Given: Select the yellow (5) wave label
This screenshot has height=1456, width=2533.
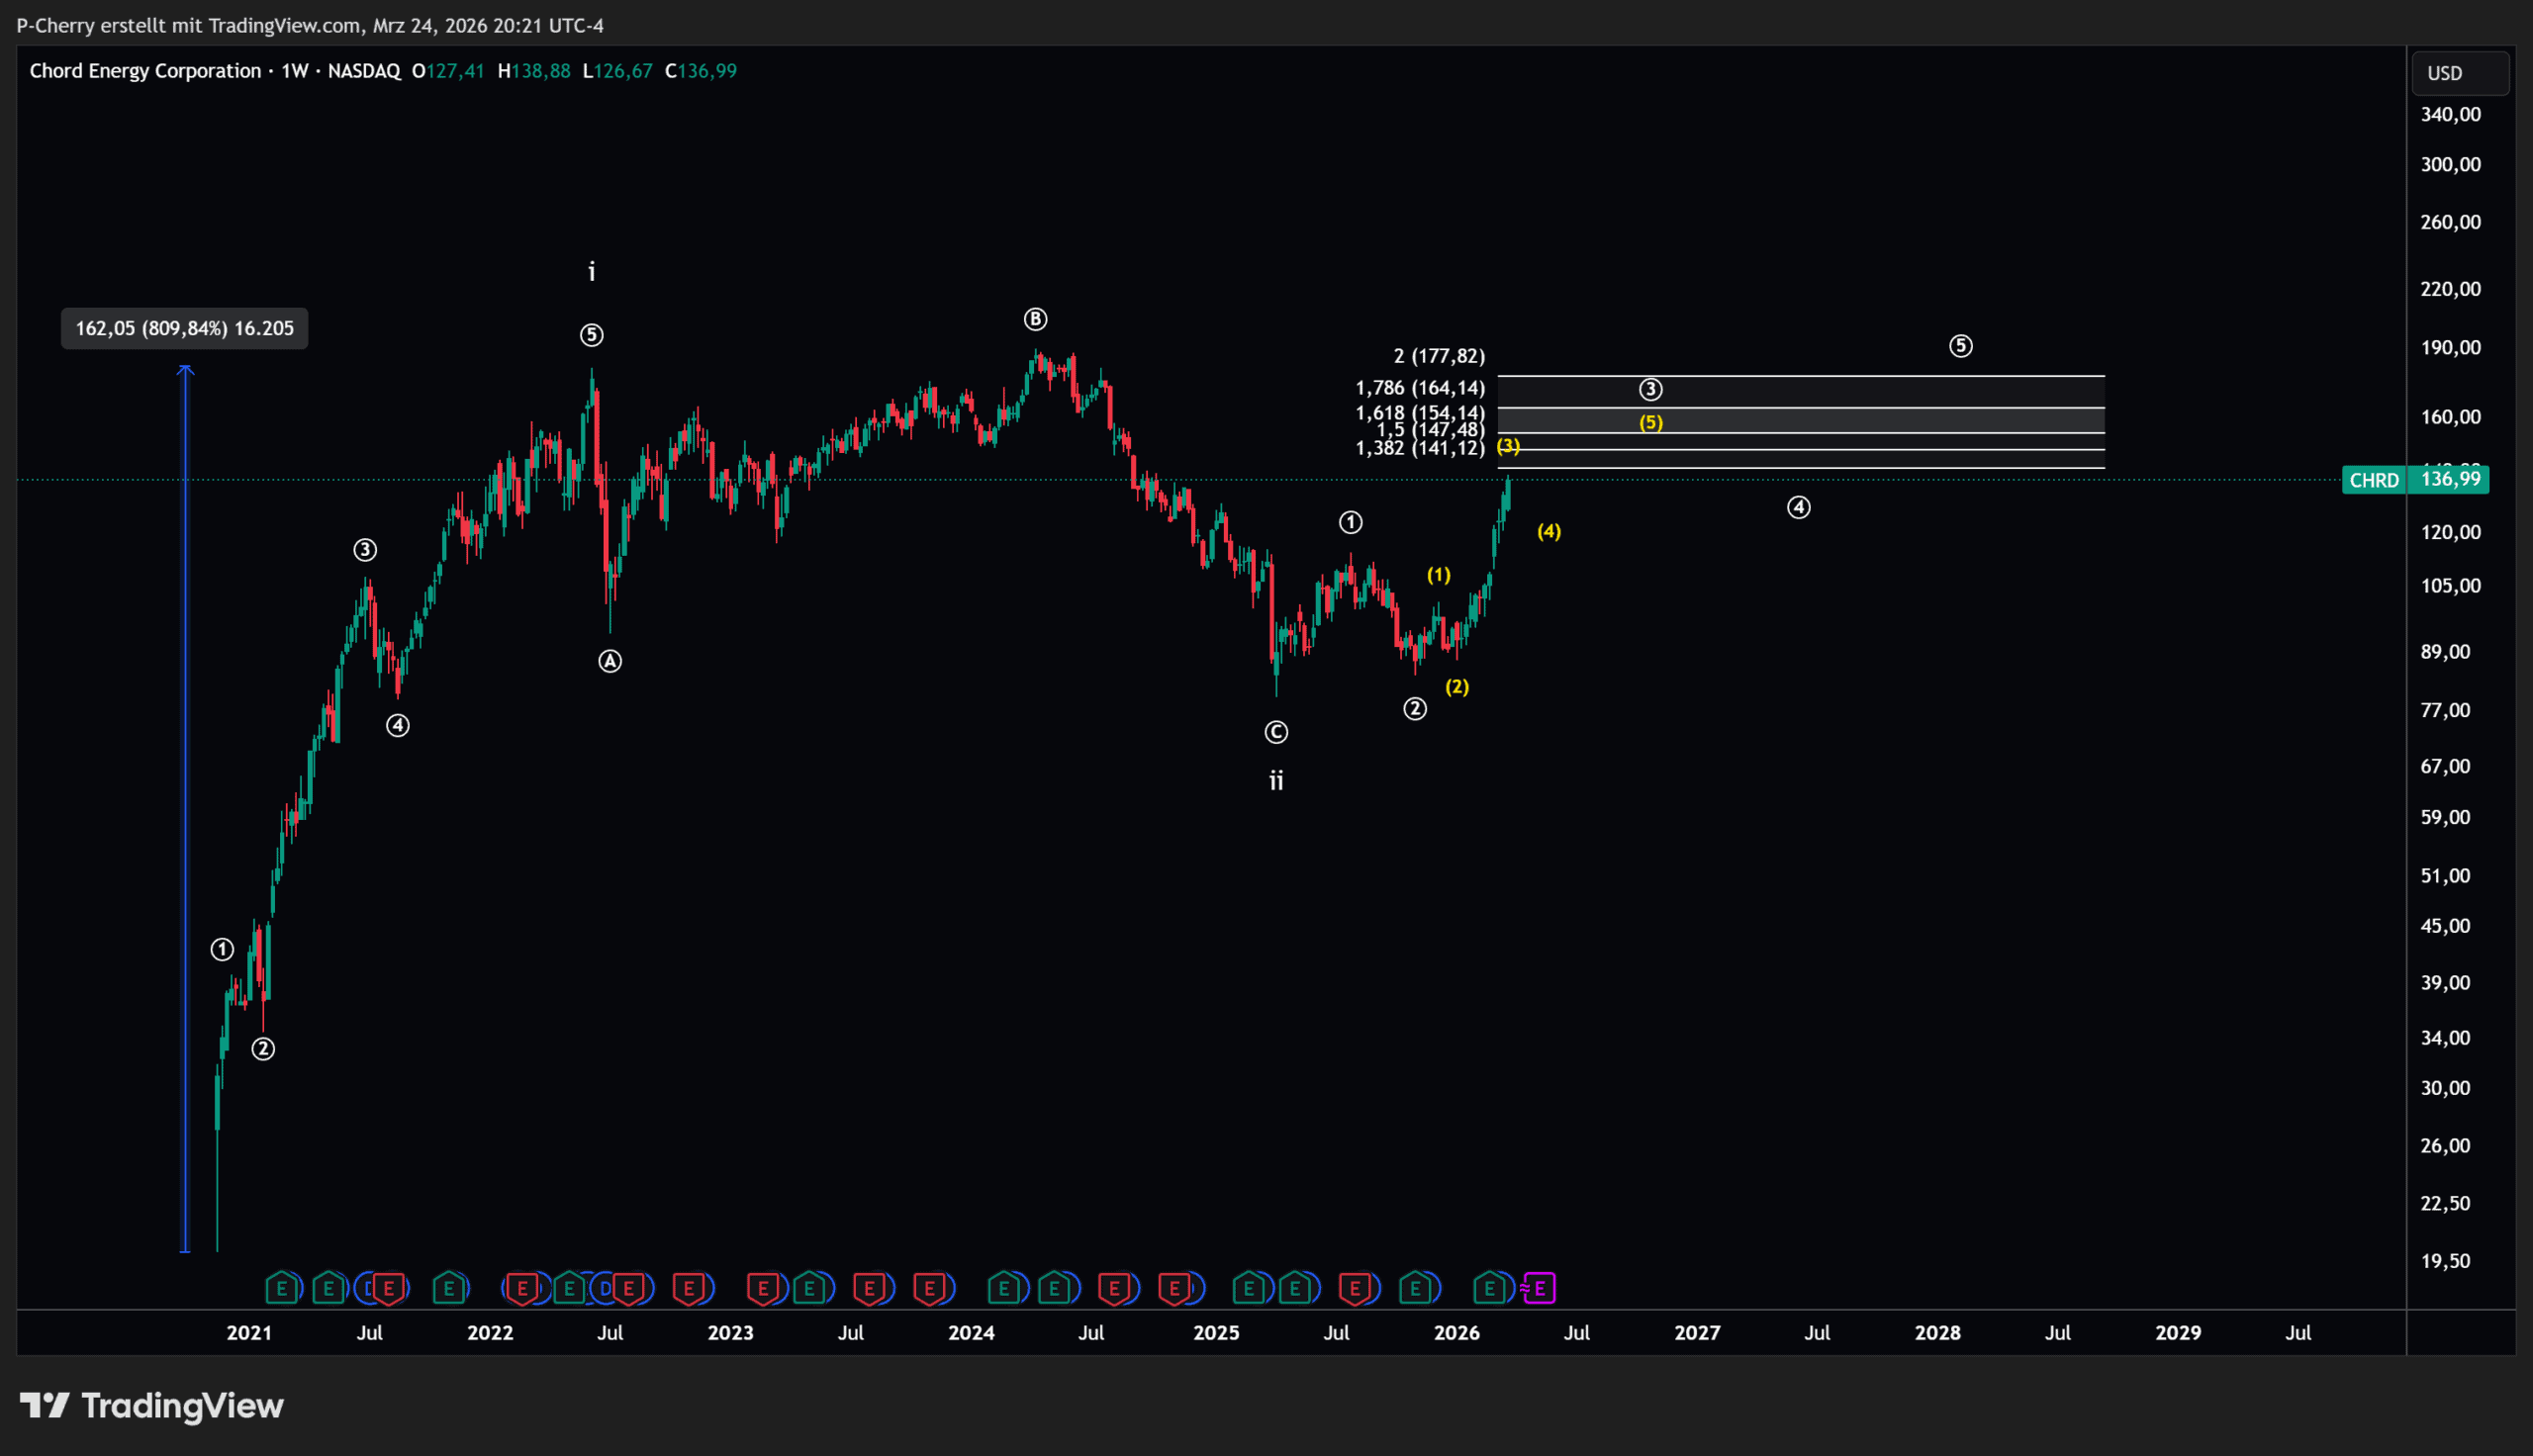Looking at the screenshot, I should click(1651, 422).
